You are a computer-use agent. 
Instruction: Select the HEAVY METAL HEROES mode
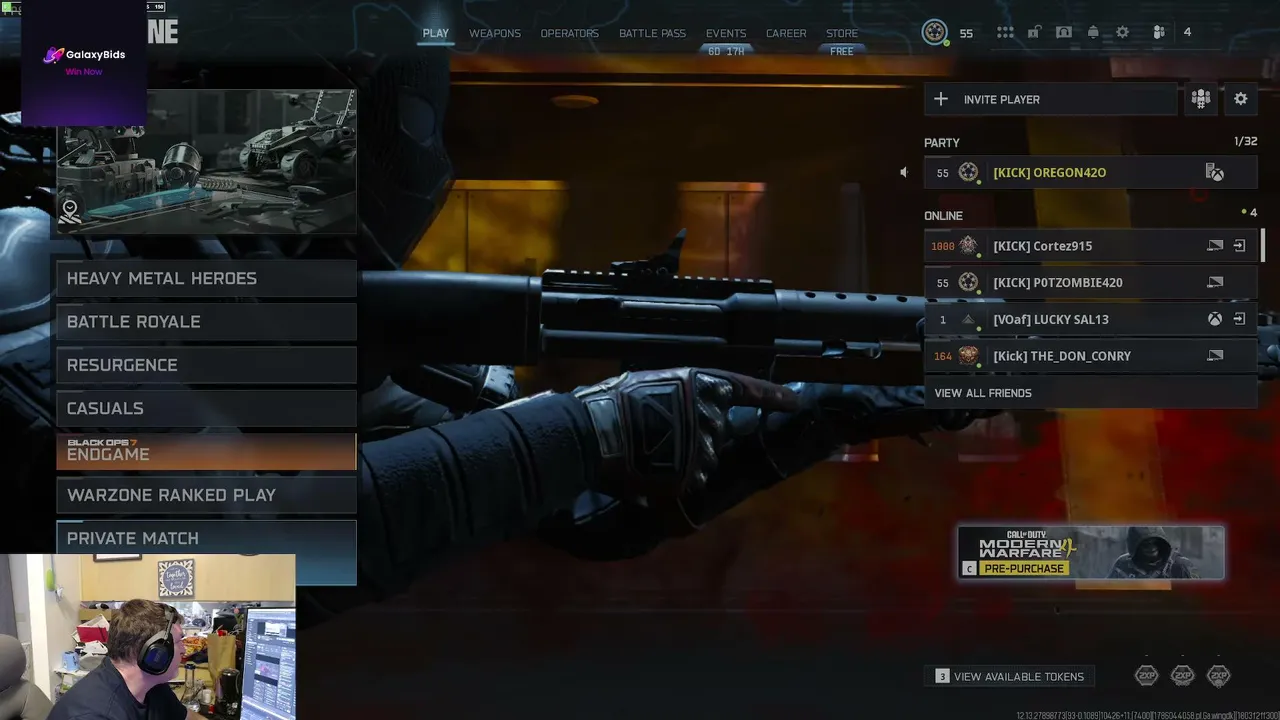click(206, 278)
